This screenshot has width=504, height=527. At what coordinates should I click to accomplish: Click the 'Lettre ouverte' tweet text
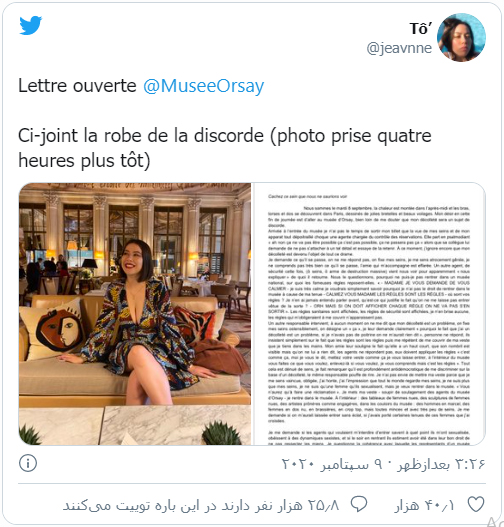(77, 86)
